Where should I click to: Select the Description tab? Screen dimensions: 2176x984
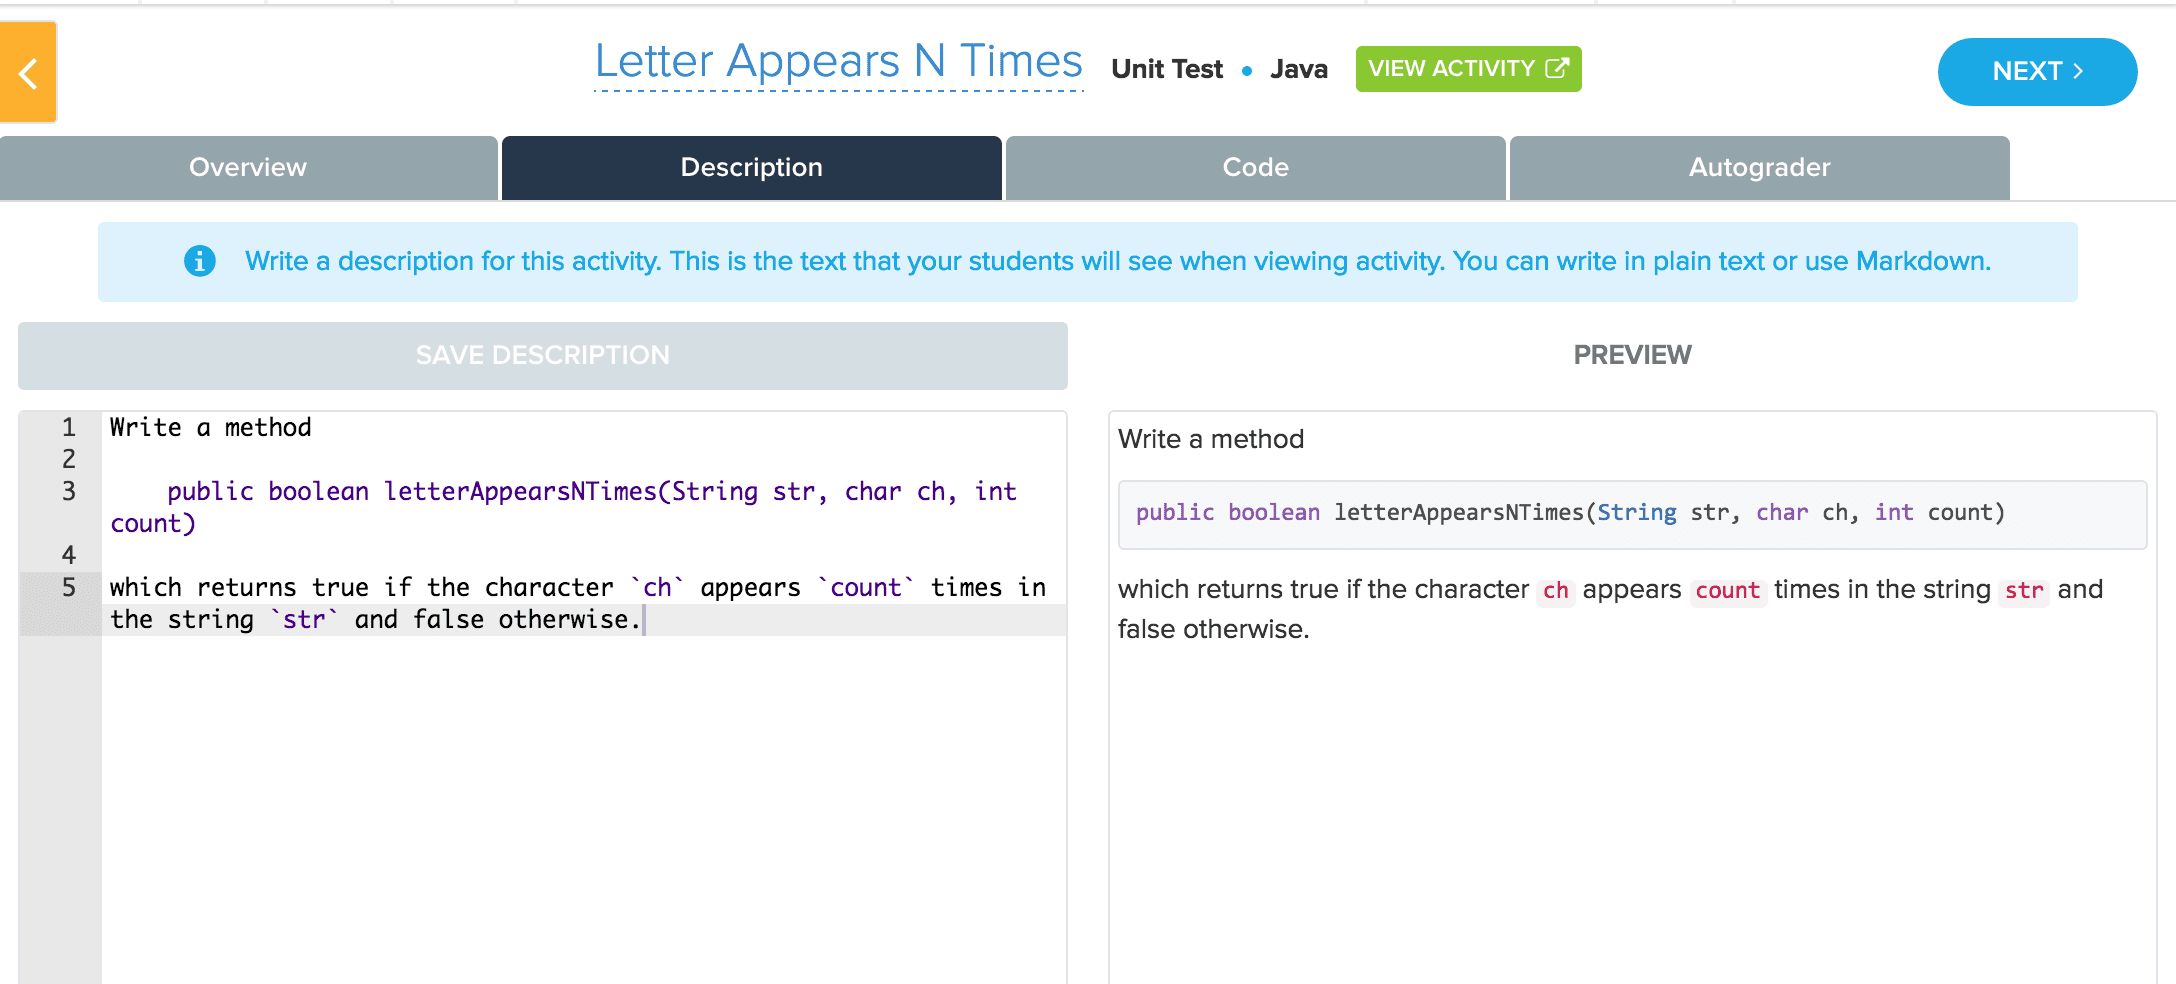click(751, 168)
